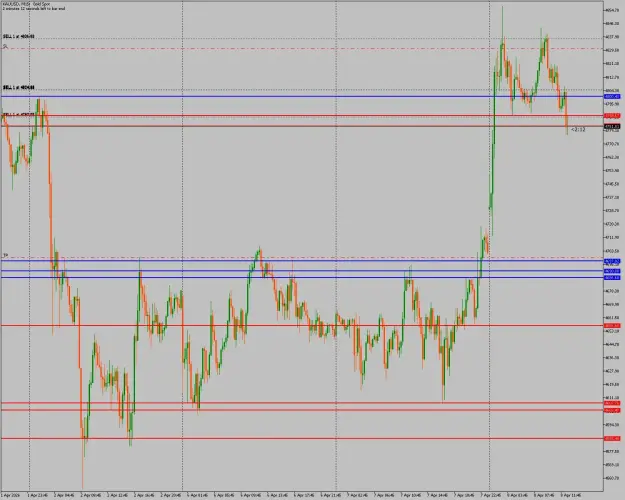Click the SL marker at the upper dashed line
Image resolution: width=625 pixels, height=500 pixels.
click(x=5, y=47)
